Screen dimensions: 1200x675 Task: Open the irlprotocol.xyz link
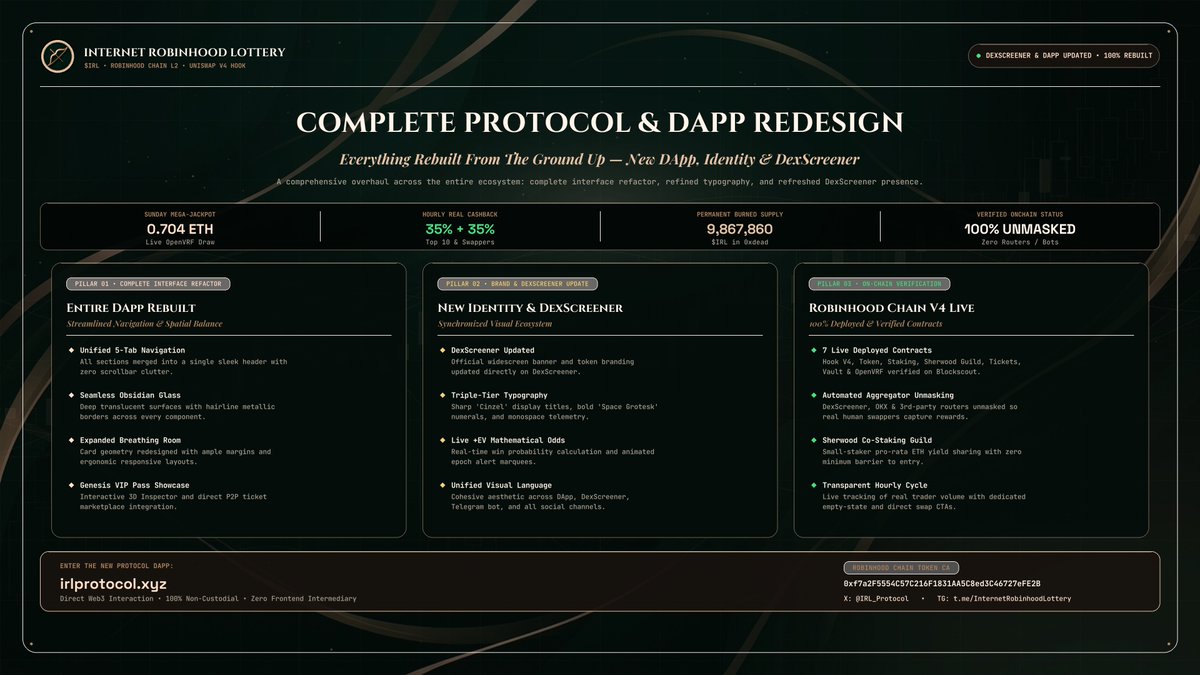click(111, 584)
